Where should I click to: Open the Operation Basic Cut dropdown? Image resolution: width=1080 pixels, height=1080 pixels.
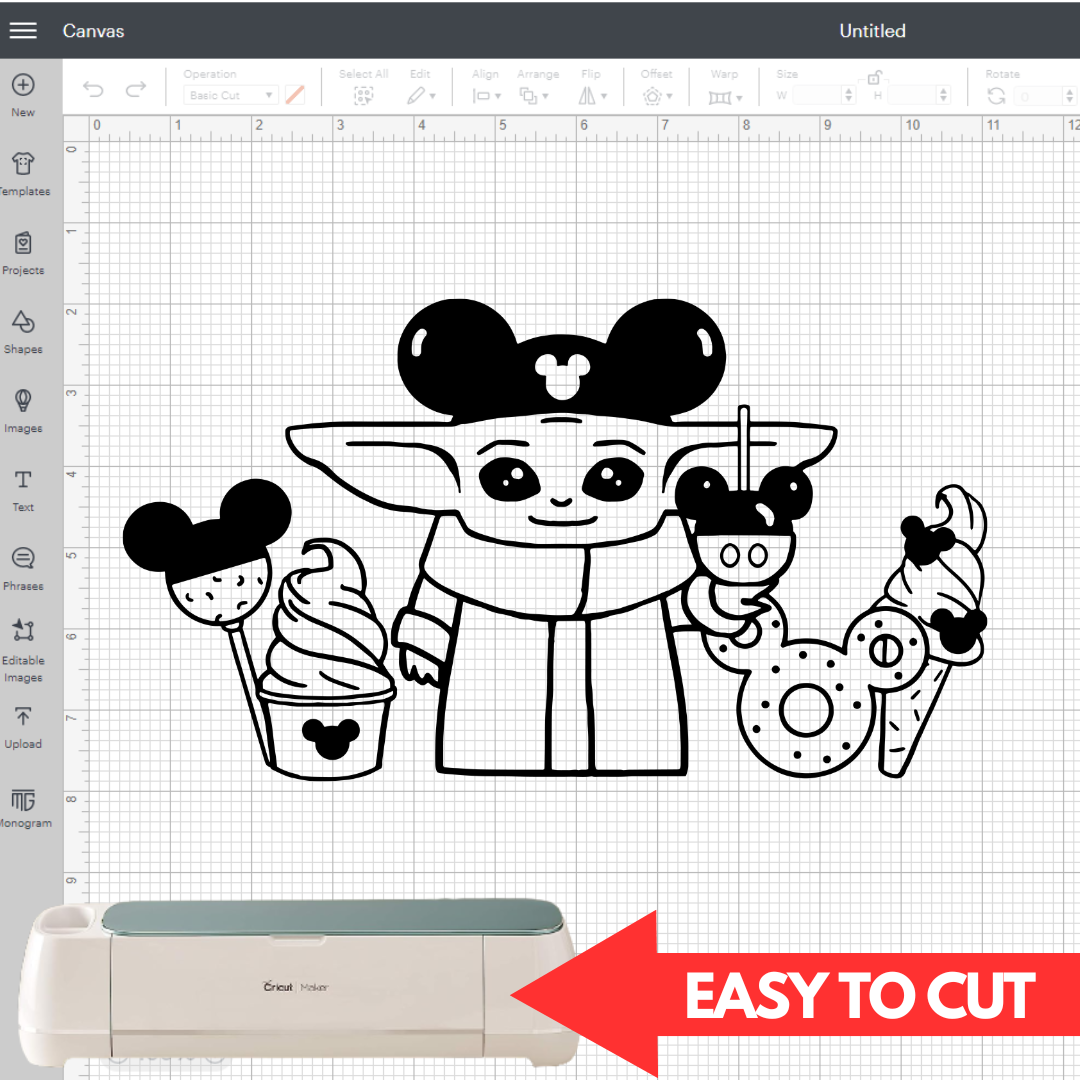pos(231,95)
